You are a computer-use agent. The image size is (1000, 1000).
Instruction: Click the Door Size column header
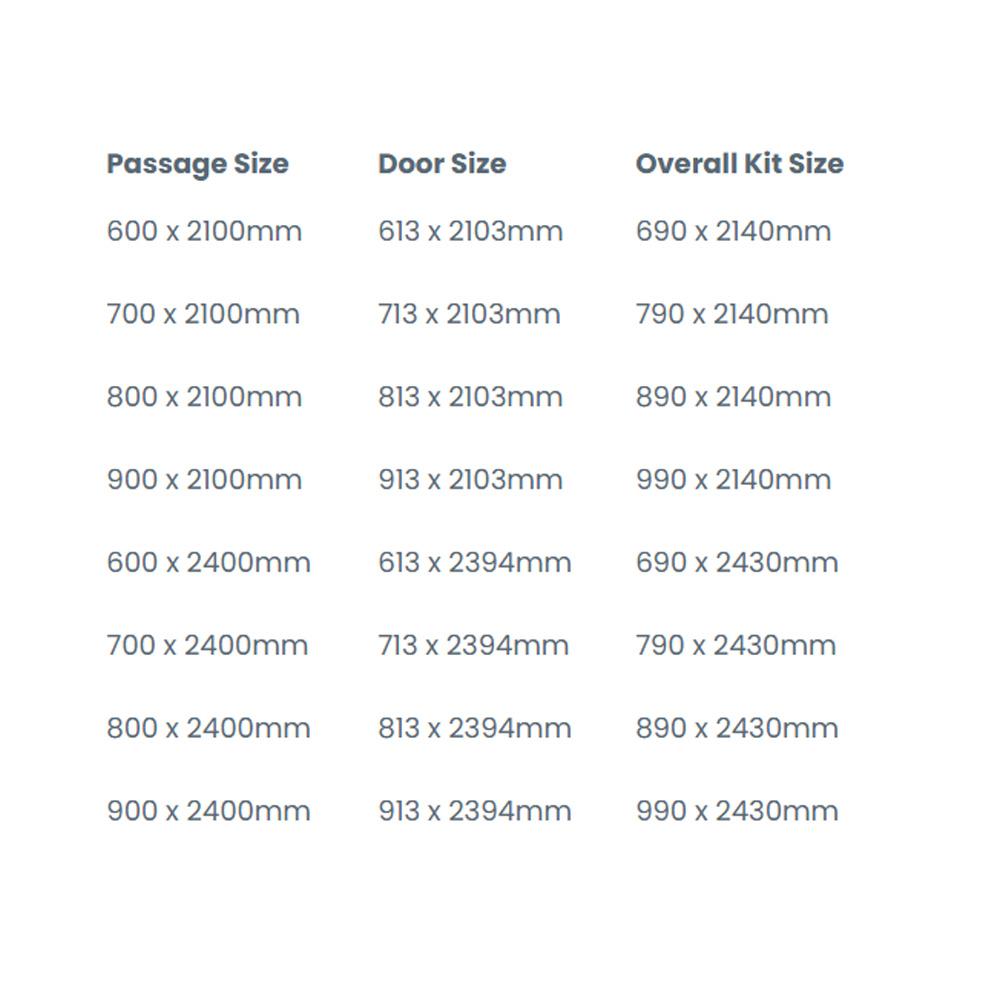[442, 164]
